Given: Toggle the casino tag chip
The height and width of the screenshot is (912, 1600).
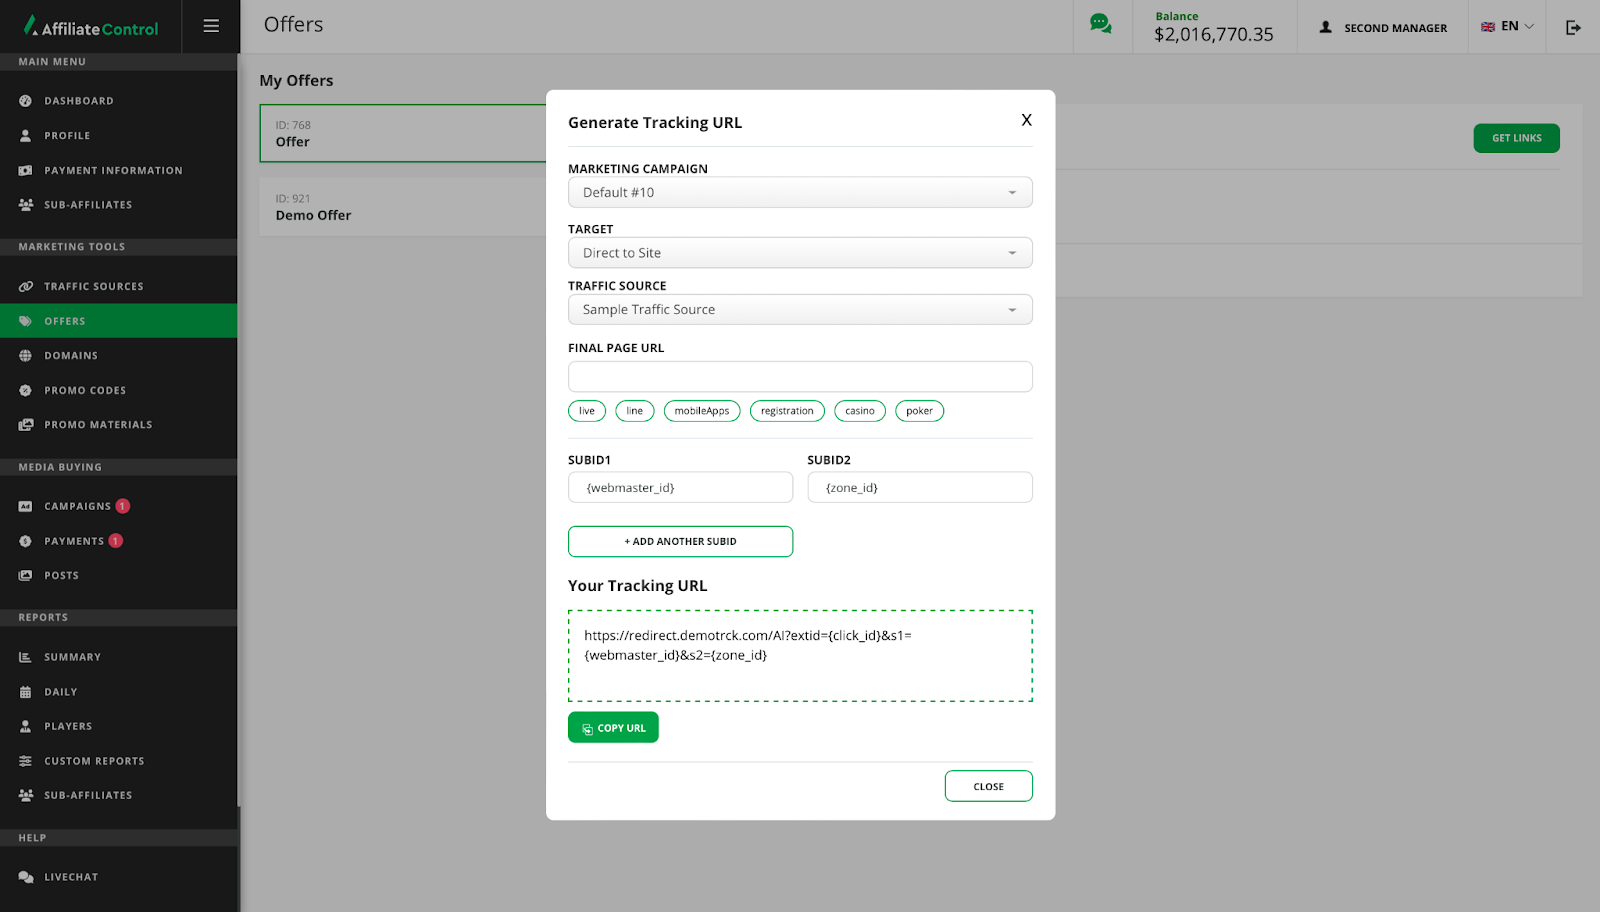Looking at the screenshot, I should pyautogui.click(x=860, y=411).
